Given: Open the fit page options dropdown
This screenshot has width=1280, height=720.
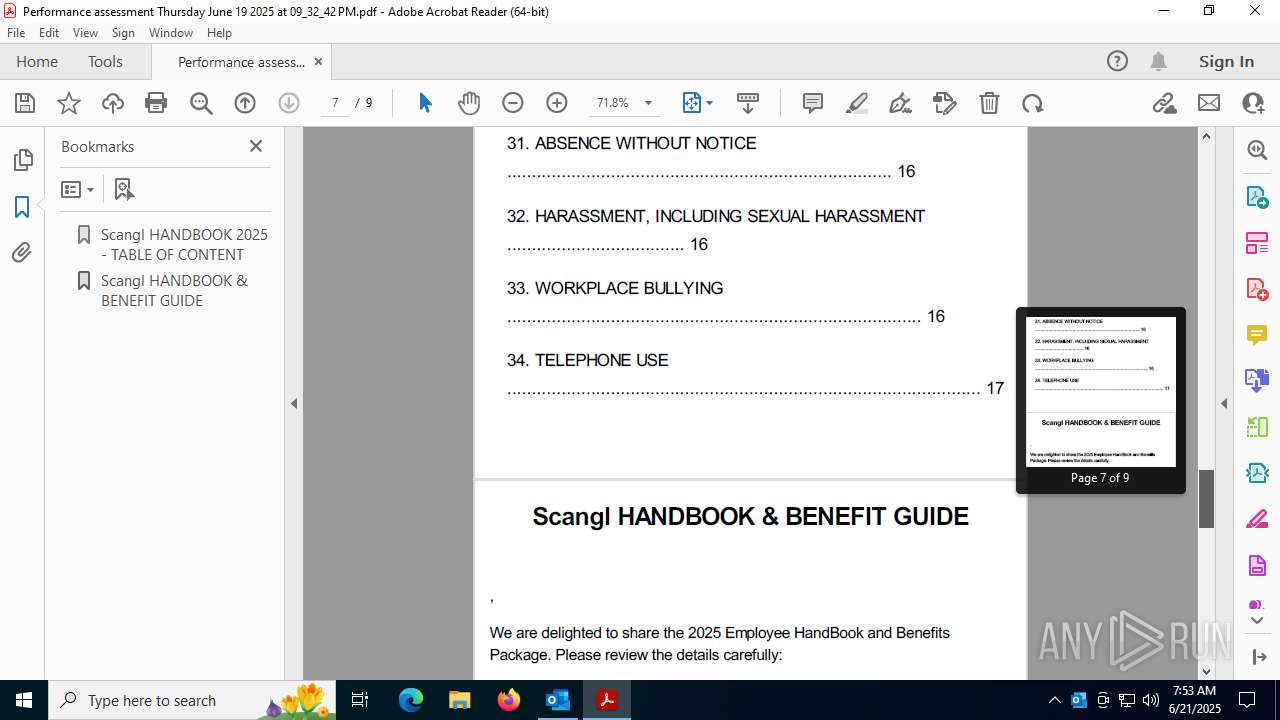Looking at the screenshot, I should pos(697,103).
